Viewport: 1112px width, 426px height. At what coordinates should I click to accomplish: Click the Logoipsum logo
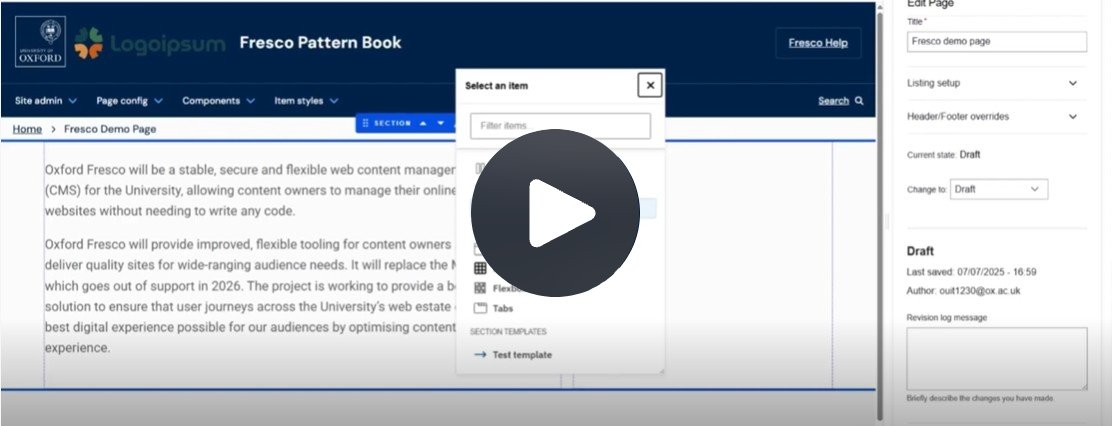150,43
